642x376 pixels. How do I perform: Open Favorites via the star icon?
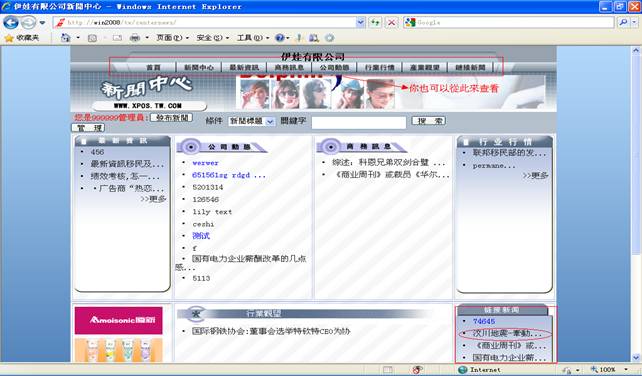coord(9,38)
